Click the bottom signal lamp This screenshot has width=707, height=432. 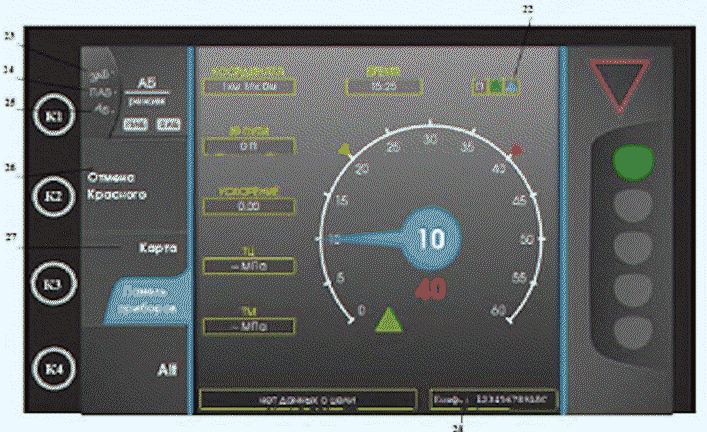(633, 333)
